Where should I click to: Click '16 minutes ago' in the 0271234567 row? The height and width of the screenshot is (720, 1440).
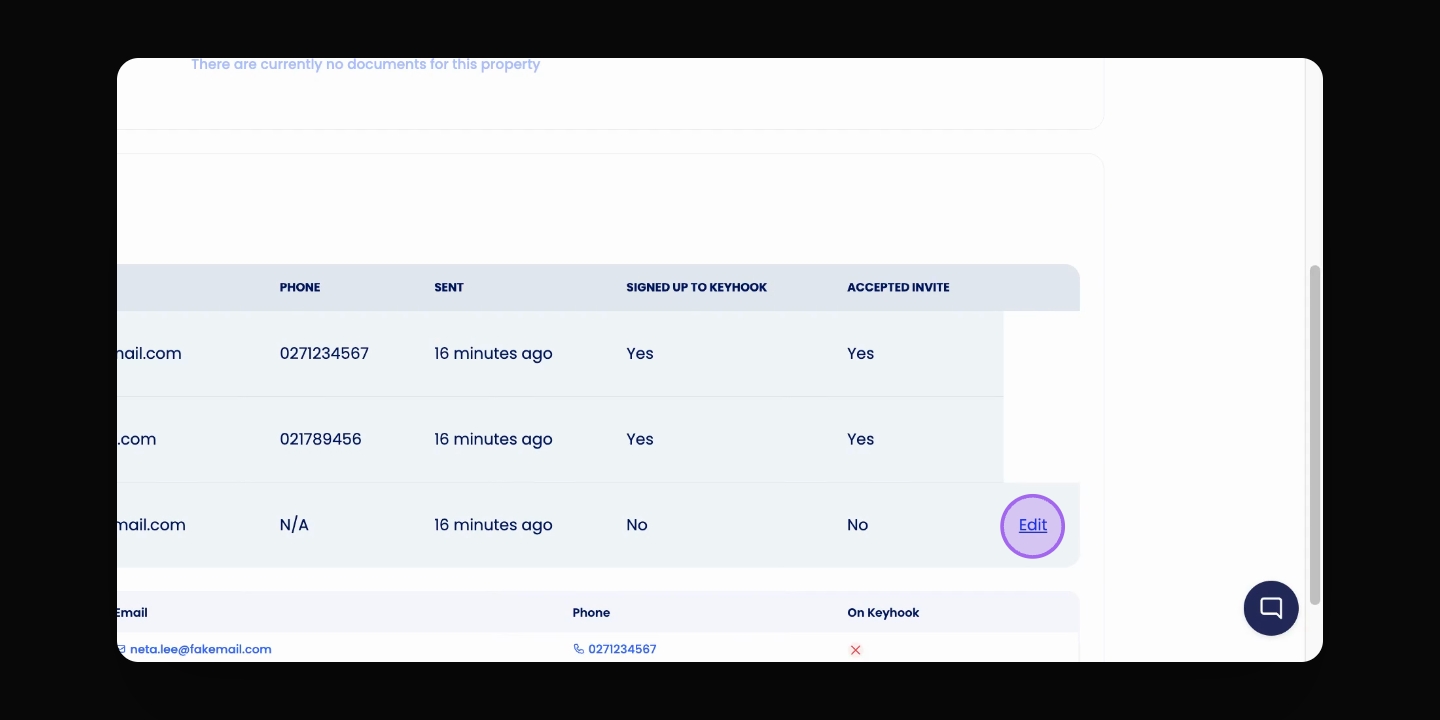[493, 353]
